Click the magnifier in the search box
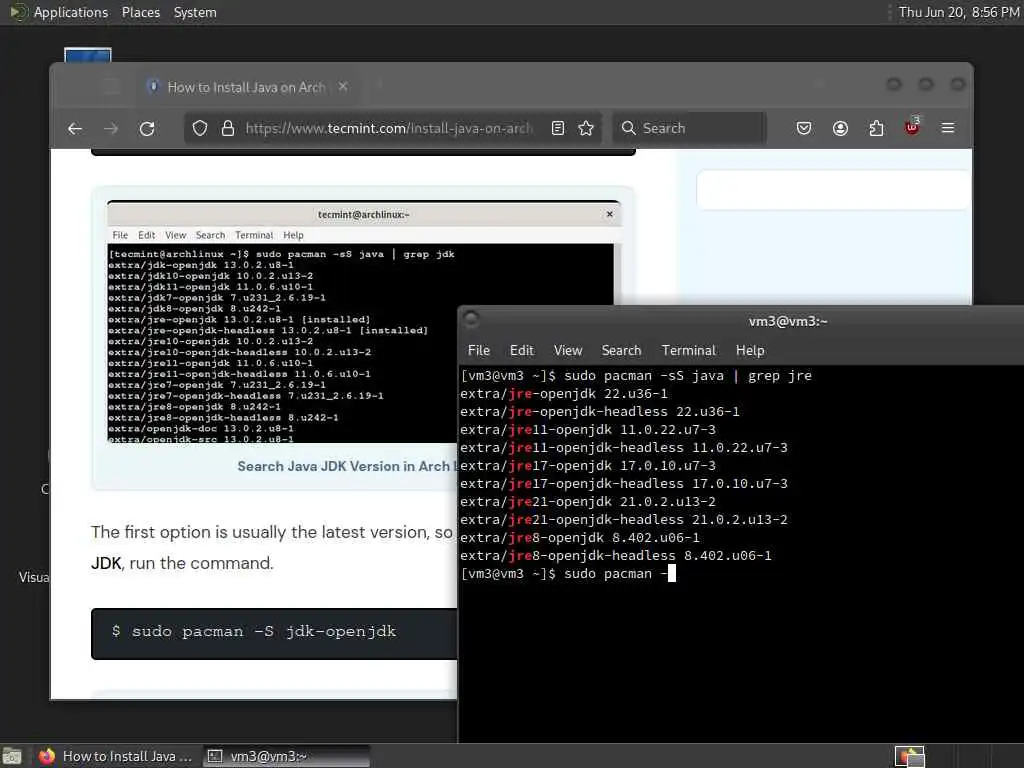This screenshot has height=768, width=1024. pos(628,128)
